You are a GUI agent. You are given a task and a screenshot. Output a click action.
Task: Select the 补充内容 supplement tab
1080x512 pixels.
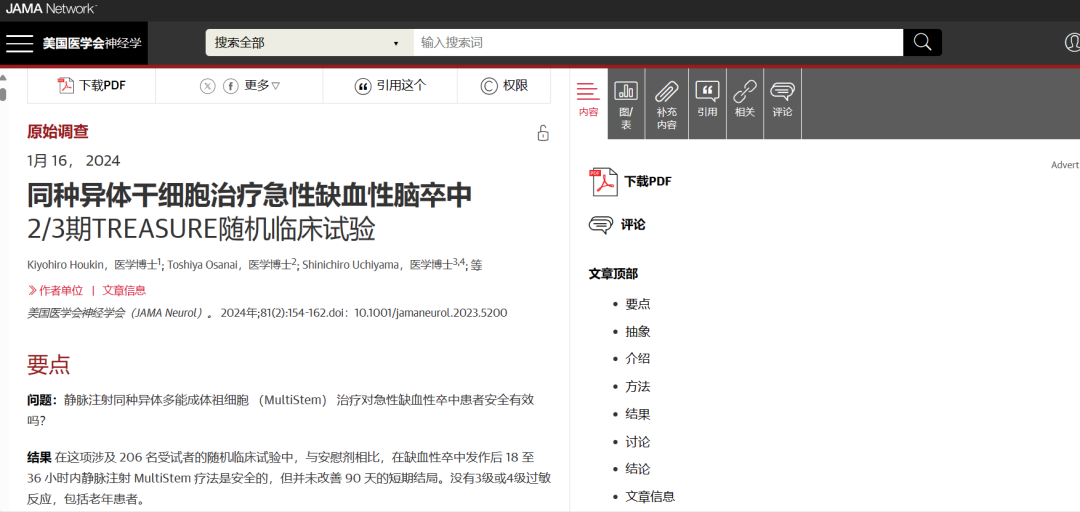666,103
